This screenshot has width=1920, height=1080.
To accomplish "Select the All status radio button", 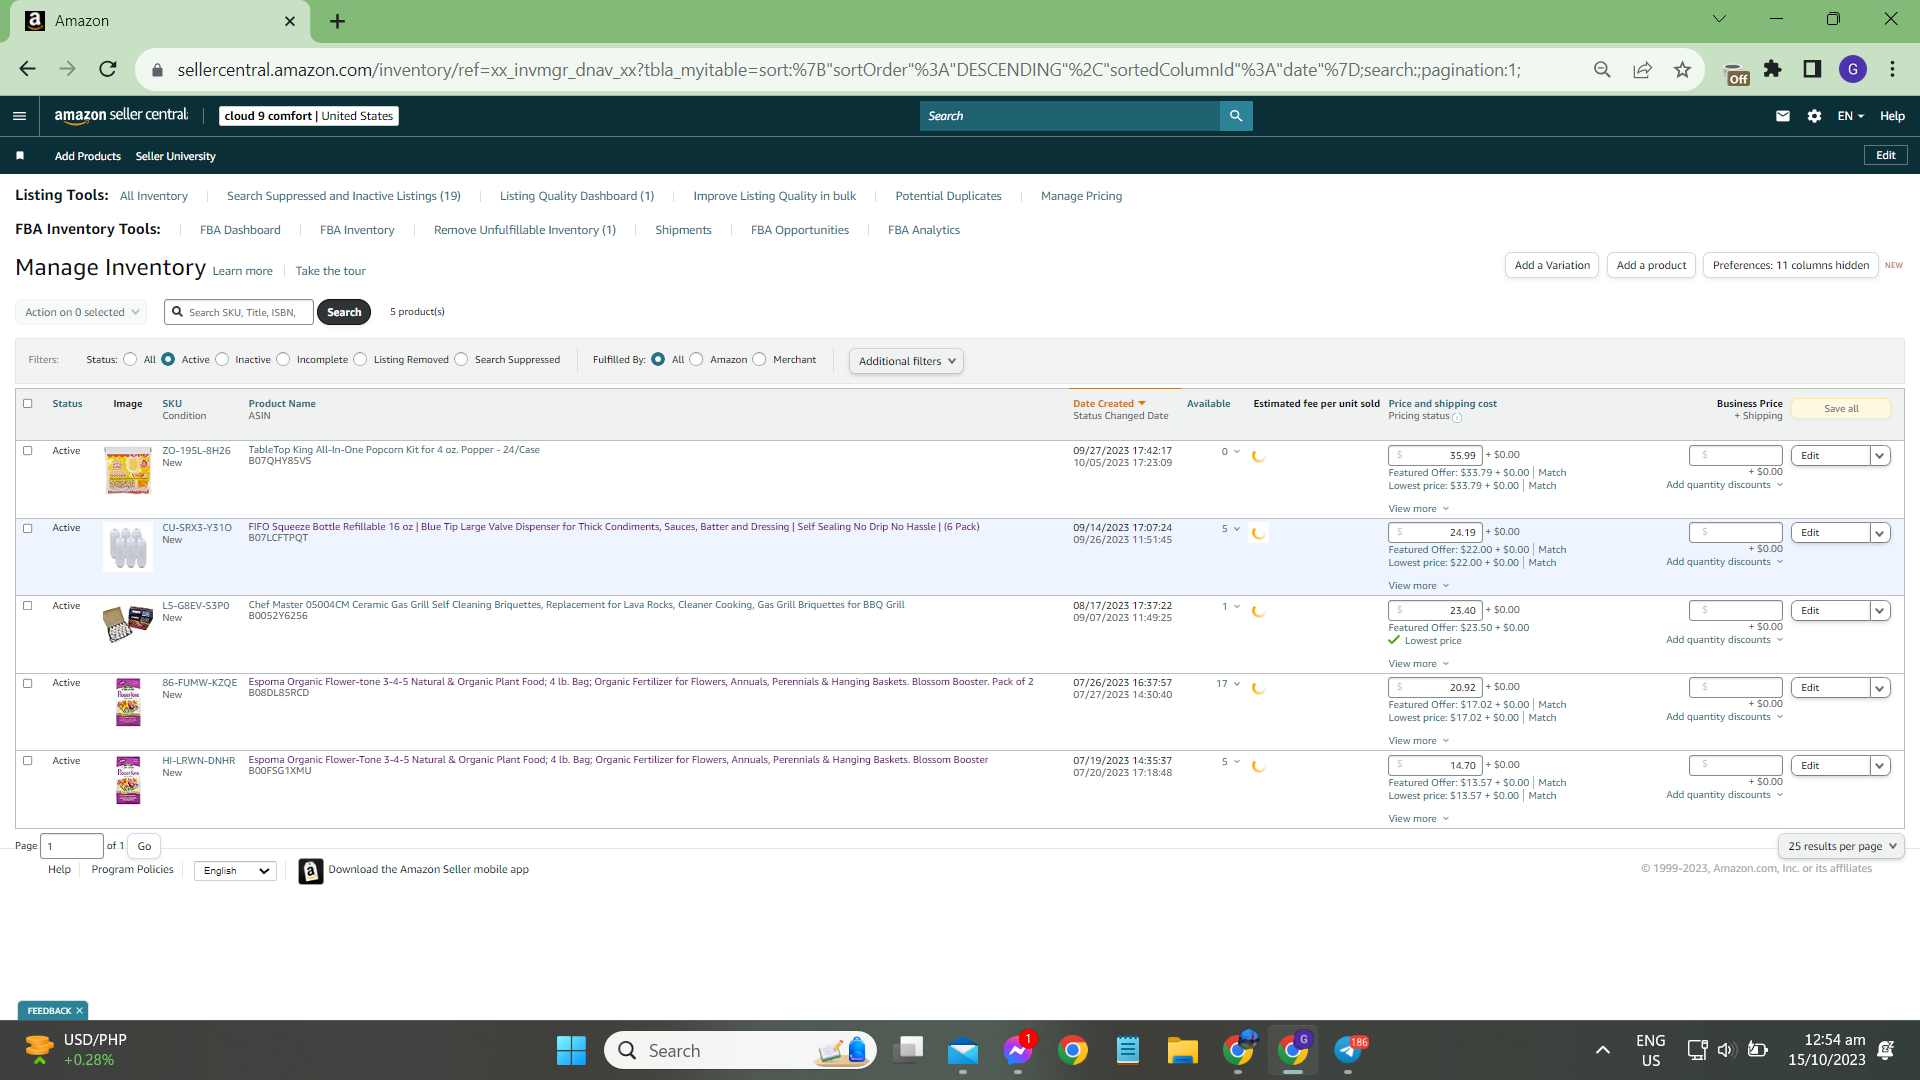I will pyautogui.click(x=130, y=360).
